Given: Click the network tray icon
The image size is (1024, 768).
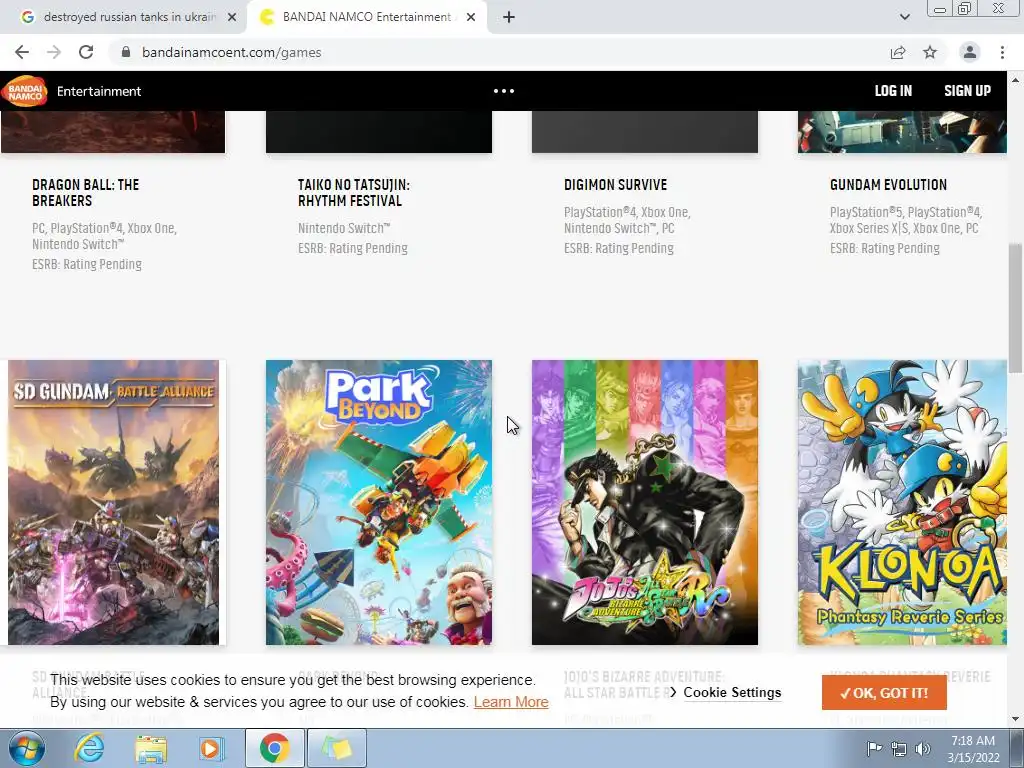Looking at the screenshot, I should 899,748.
